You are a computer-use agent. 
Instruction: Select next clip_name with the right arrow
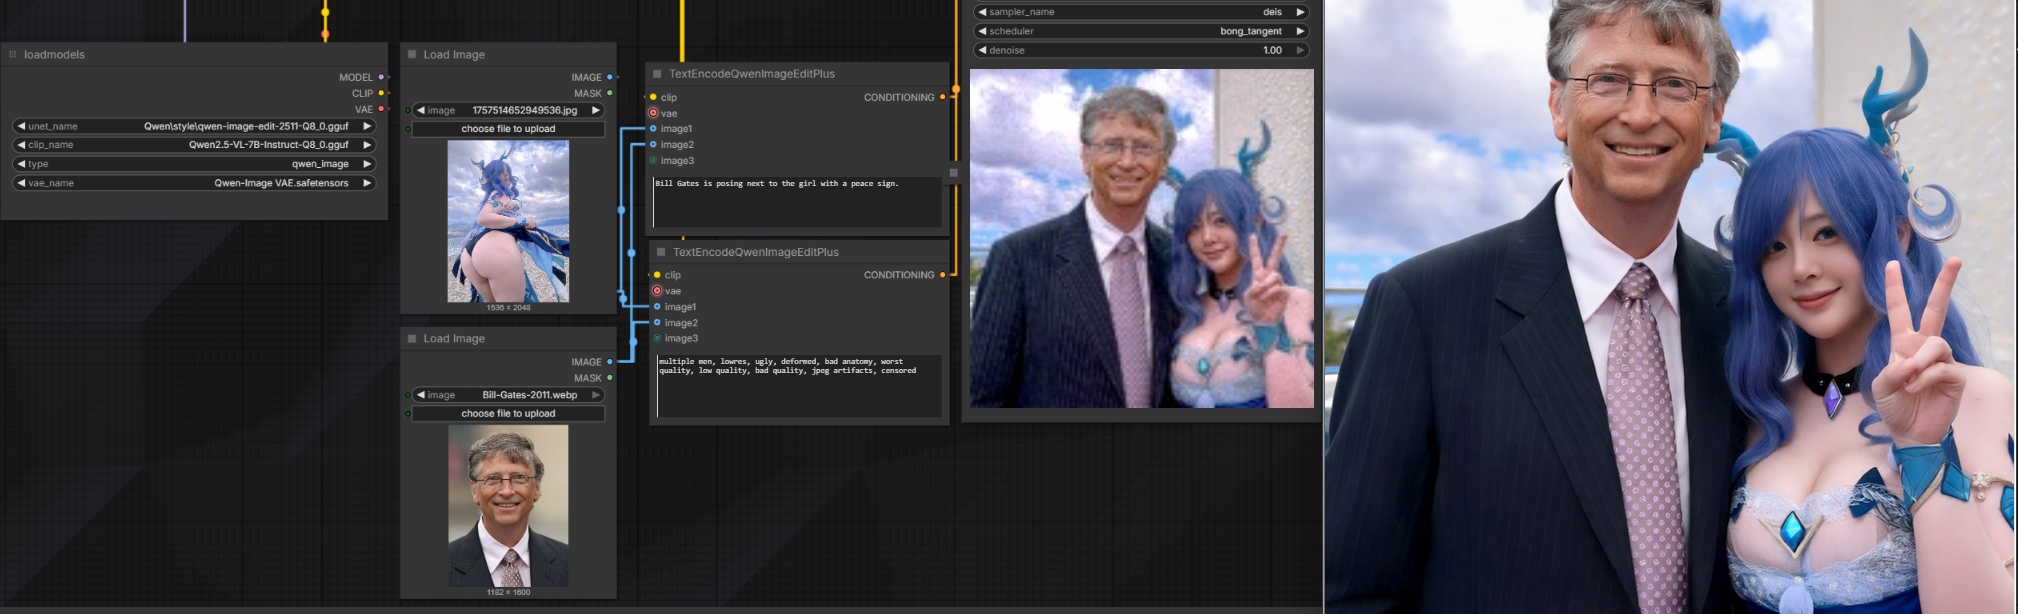[367, 145]
